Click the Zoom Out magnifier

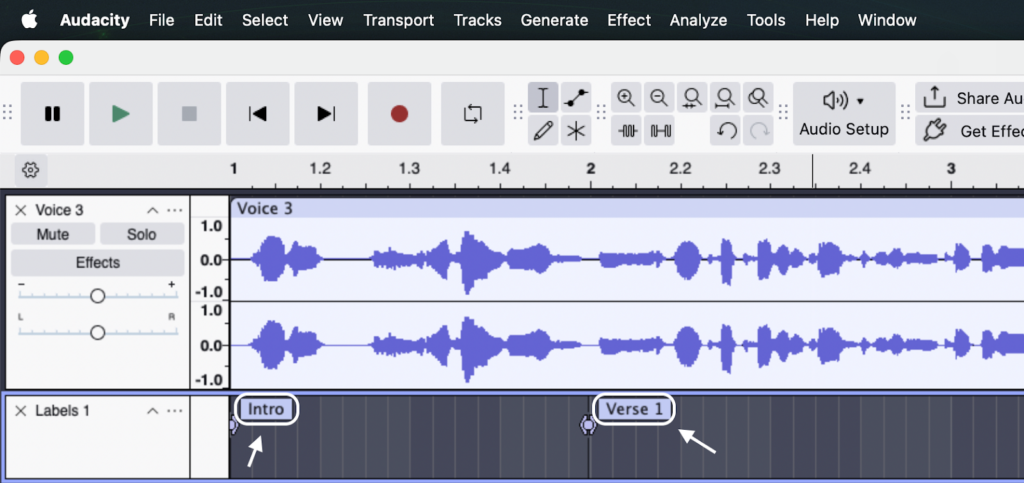point(659,98)
